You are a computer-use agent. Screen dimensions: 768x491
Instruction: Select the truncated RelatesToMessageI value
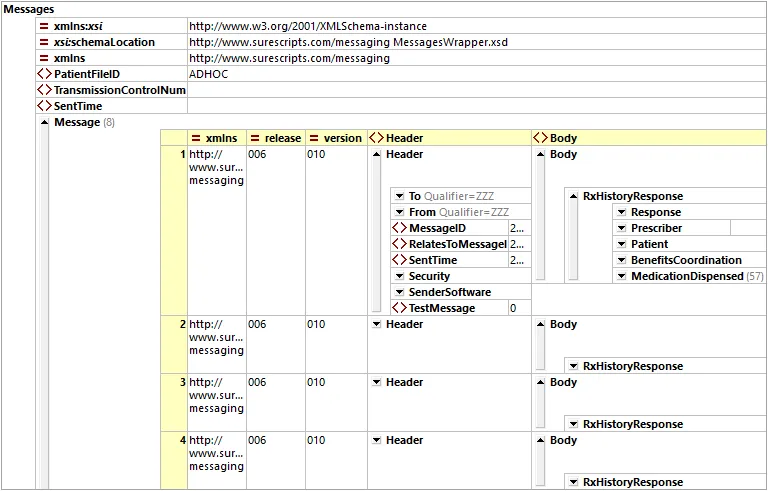(x=517, y=244)
